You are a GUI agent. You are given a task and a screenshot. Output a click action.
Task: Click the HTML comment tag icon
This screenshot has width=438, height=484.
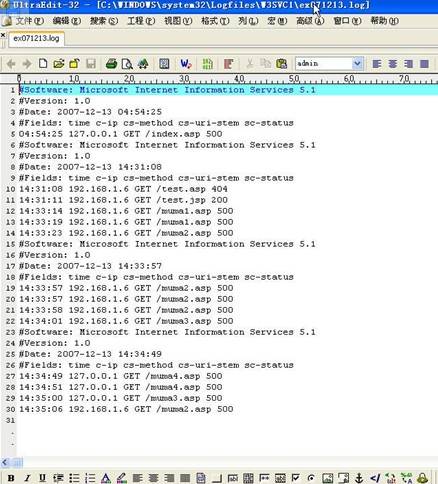(x=375, y=478)
